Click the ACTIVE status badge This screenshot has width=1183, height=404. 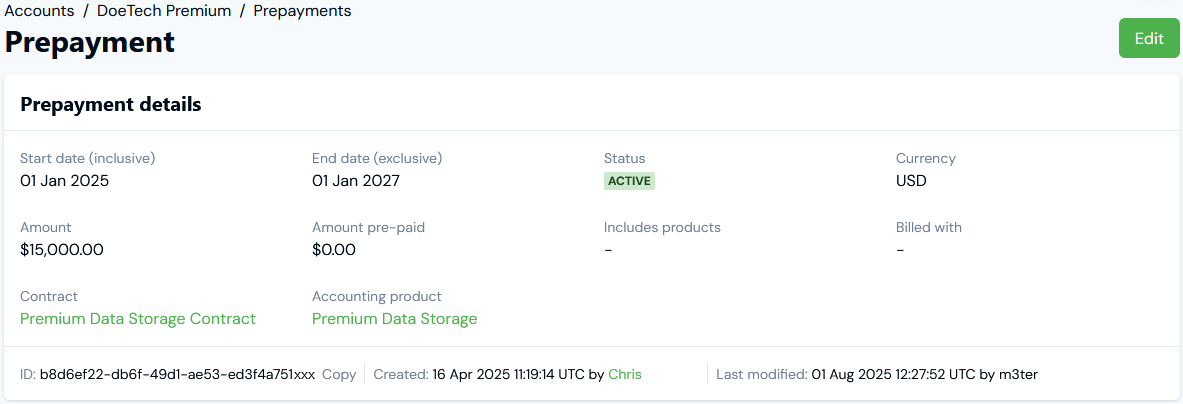pyautogui.click(x=629, y=181)
